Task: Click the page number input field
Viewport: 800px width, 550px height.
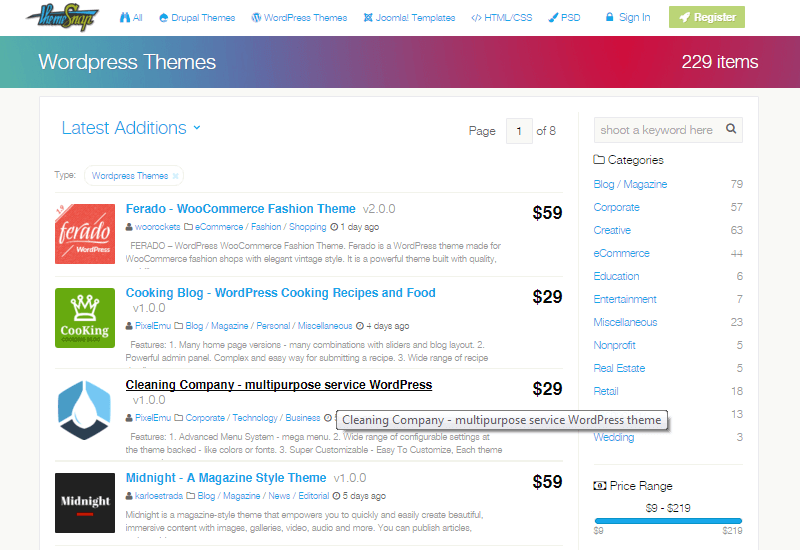Action: point(519,131)
